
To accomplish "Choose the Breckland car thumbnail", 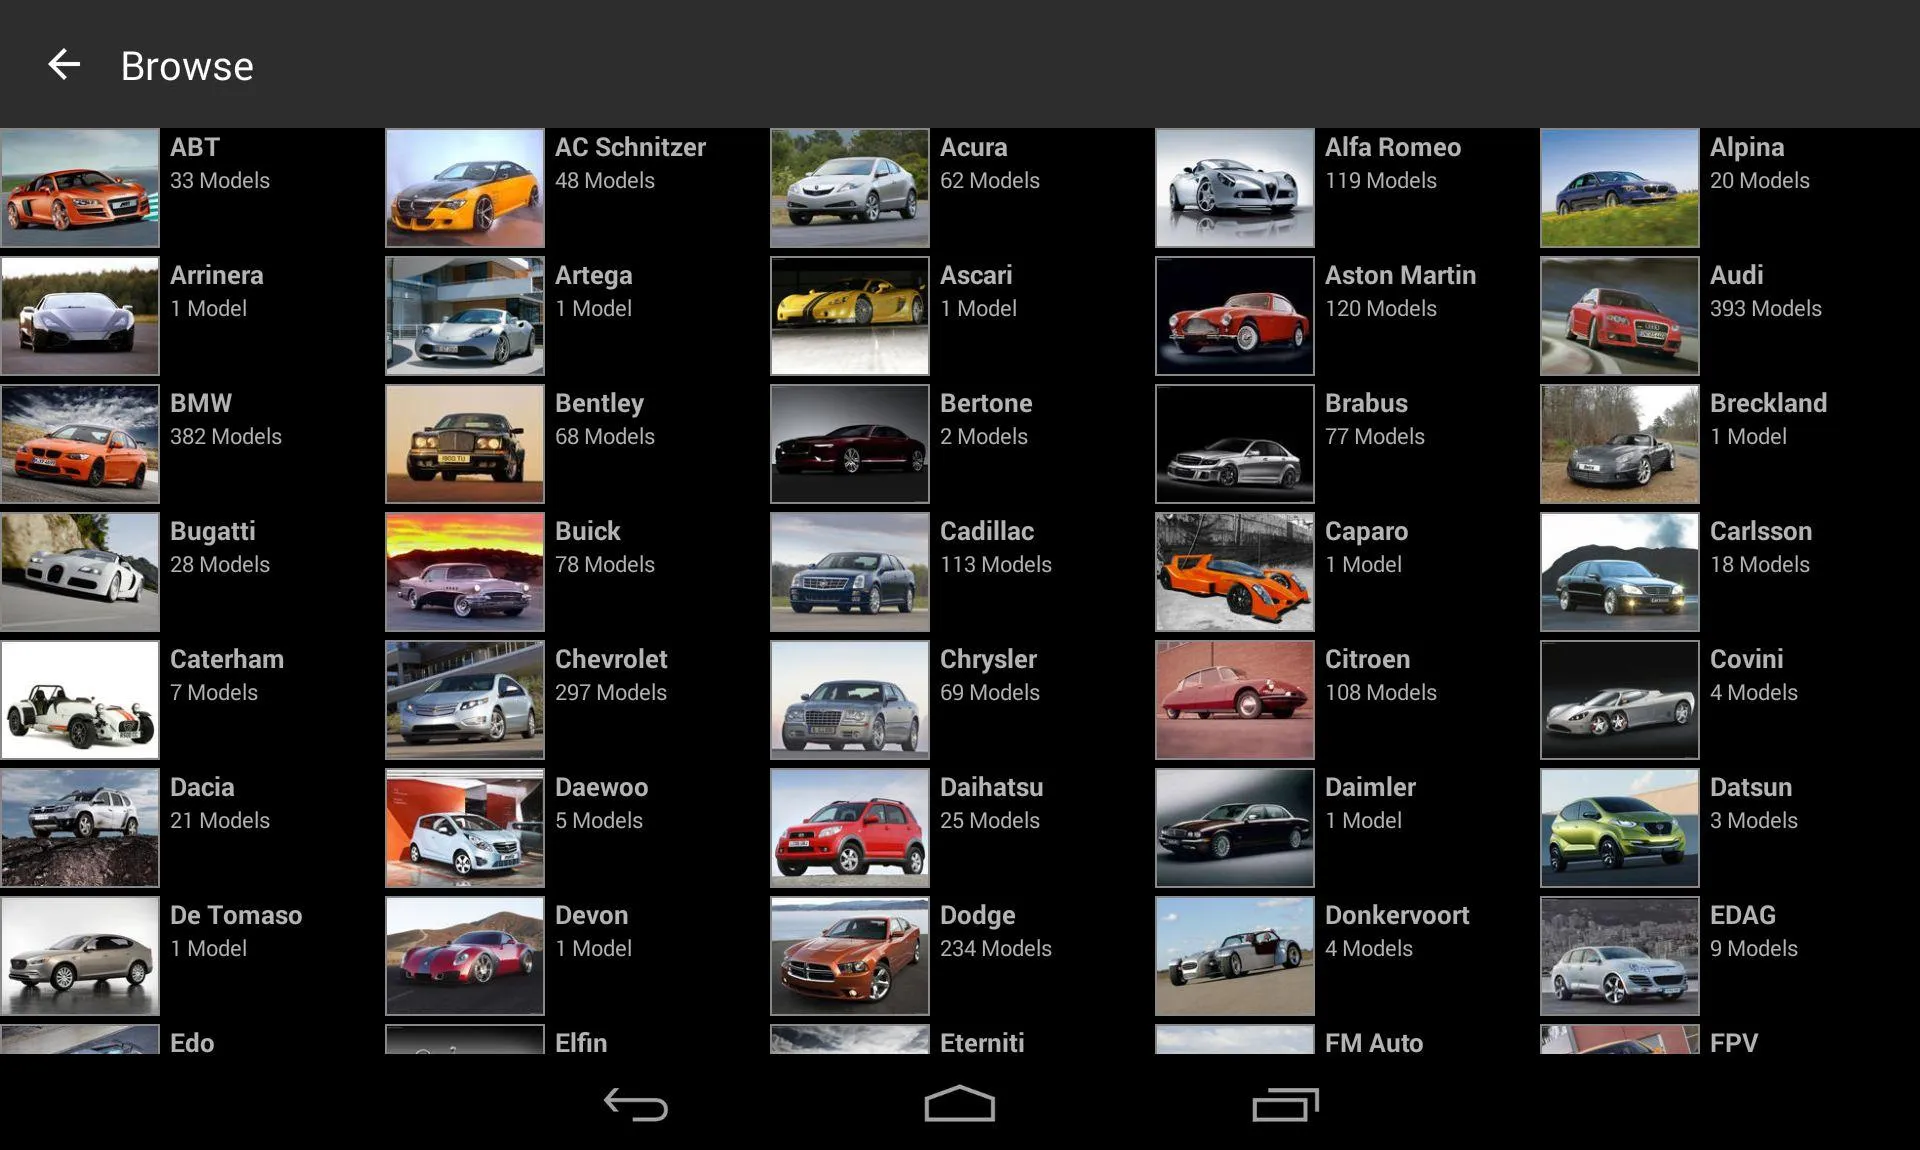I will [1620, 444].
